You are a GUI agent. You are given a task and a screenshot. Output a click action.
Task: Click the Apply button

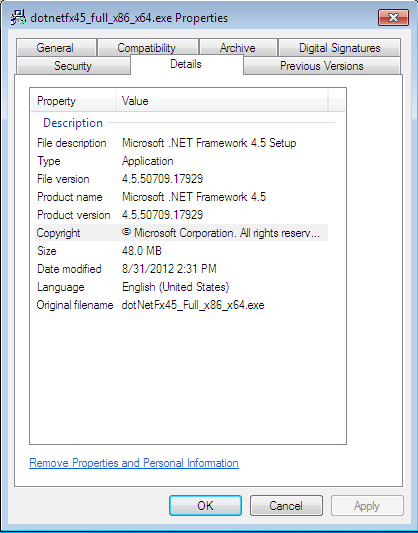(367, 505)
